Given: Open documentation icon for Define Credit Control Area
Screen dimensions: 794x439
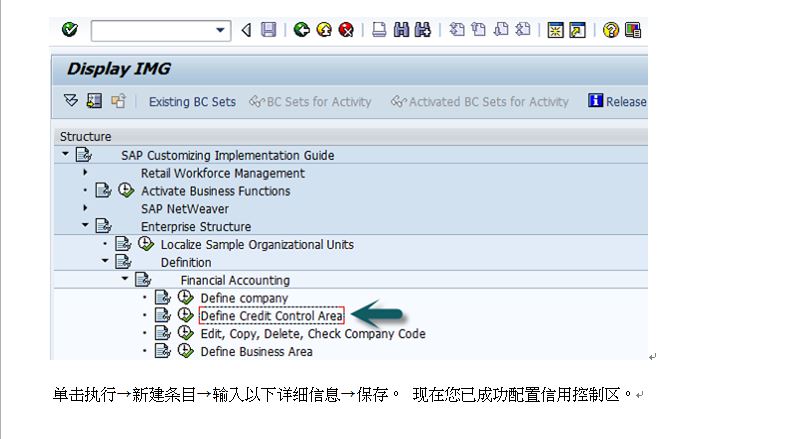Looking at the screenshot, I should (163, 315).
